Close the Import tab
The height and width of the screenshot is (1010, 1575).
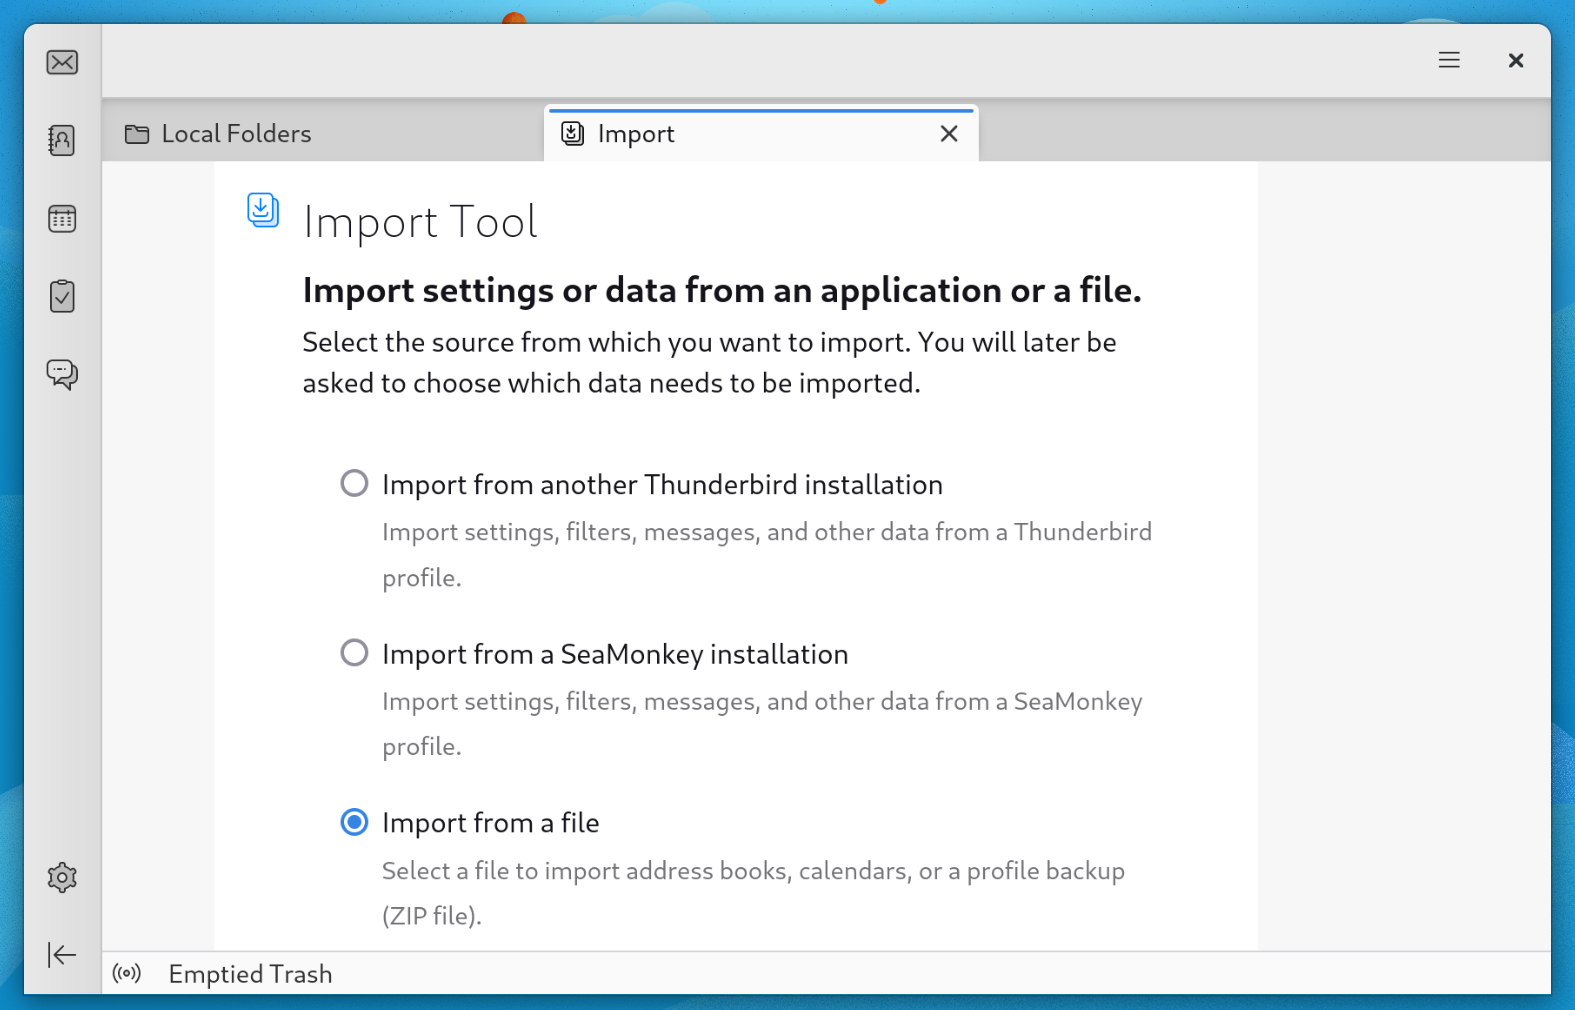[949, 133]
